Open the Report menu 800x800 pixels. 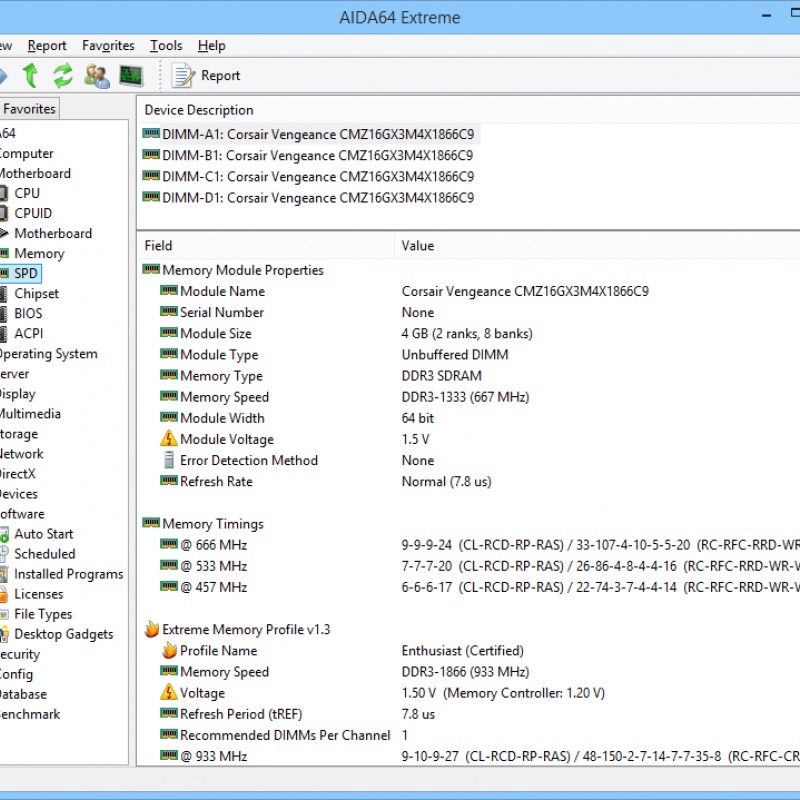point(47,46)
